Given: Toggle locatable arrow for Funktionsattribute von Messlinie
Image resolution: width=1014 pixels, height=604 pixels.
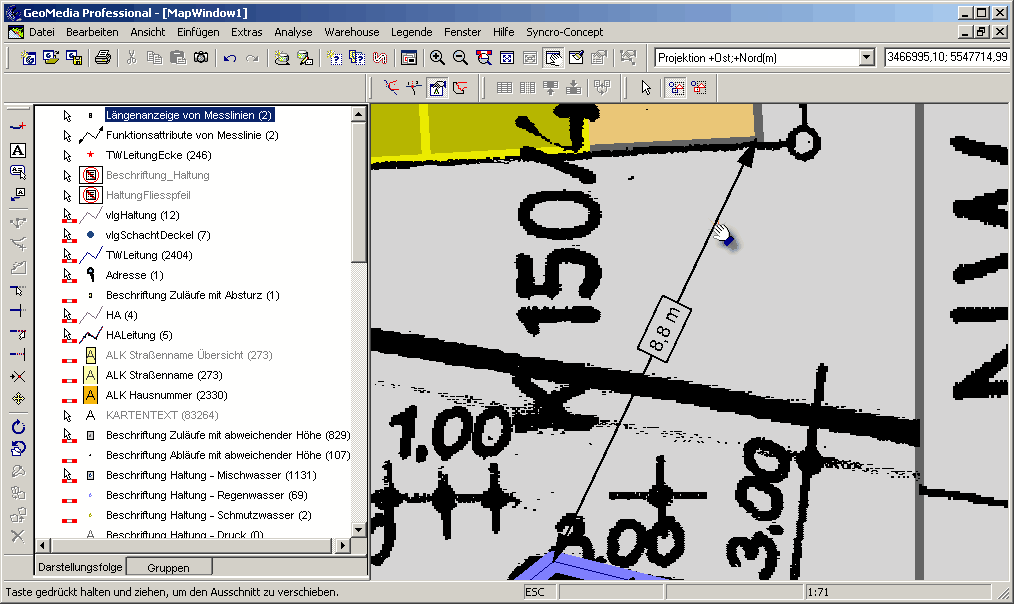Looking at the screenshot, I should point(68,135).
